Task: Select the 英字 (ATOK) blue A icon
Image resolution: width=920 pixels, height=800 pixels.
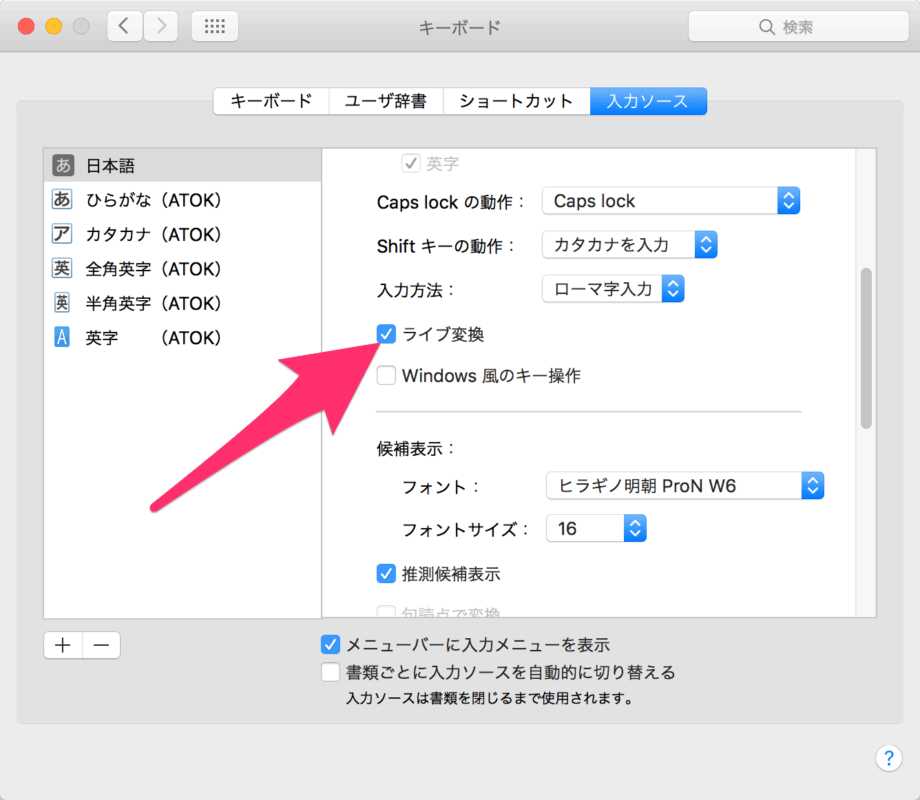Action: tap(63, 338)
